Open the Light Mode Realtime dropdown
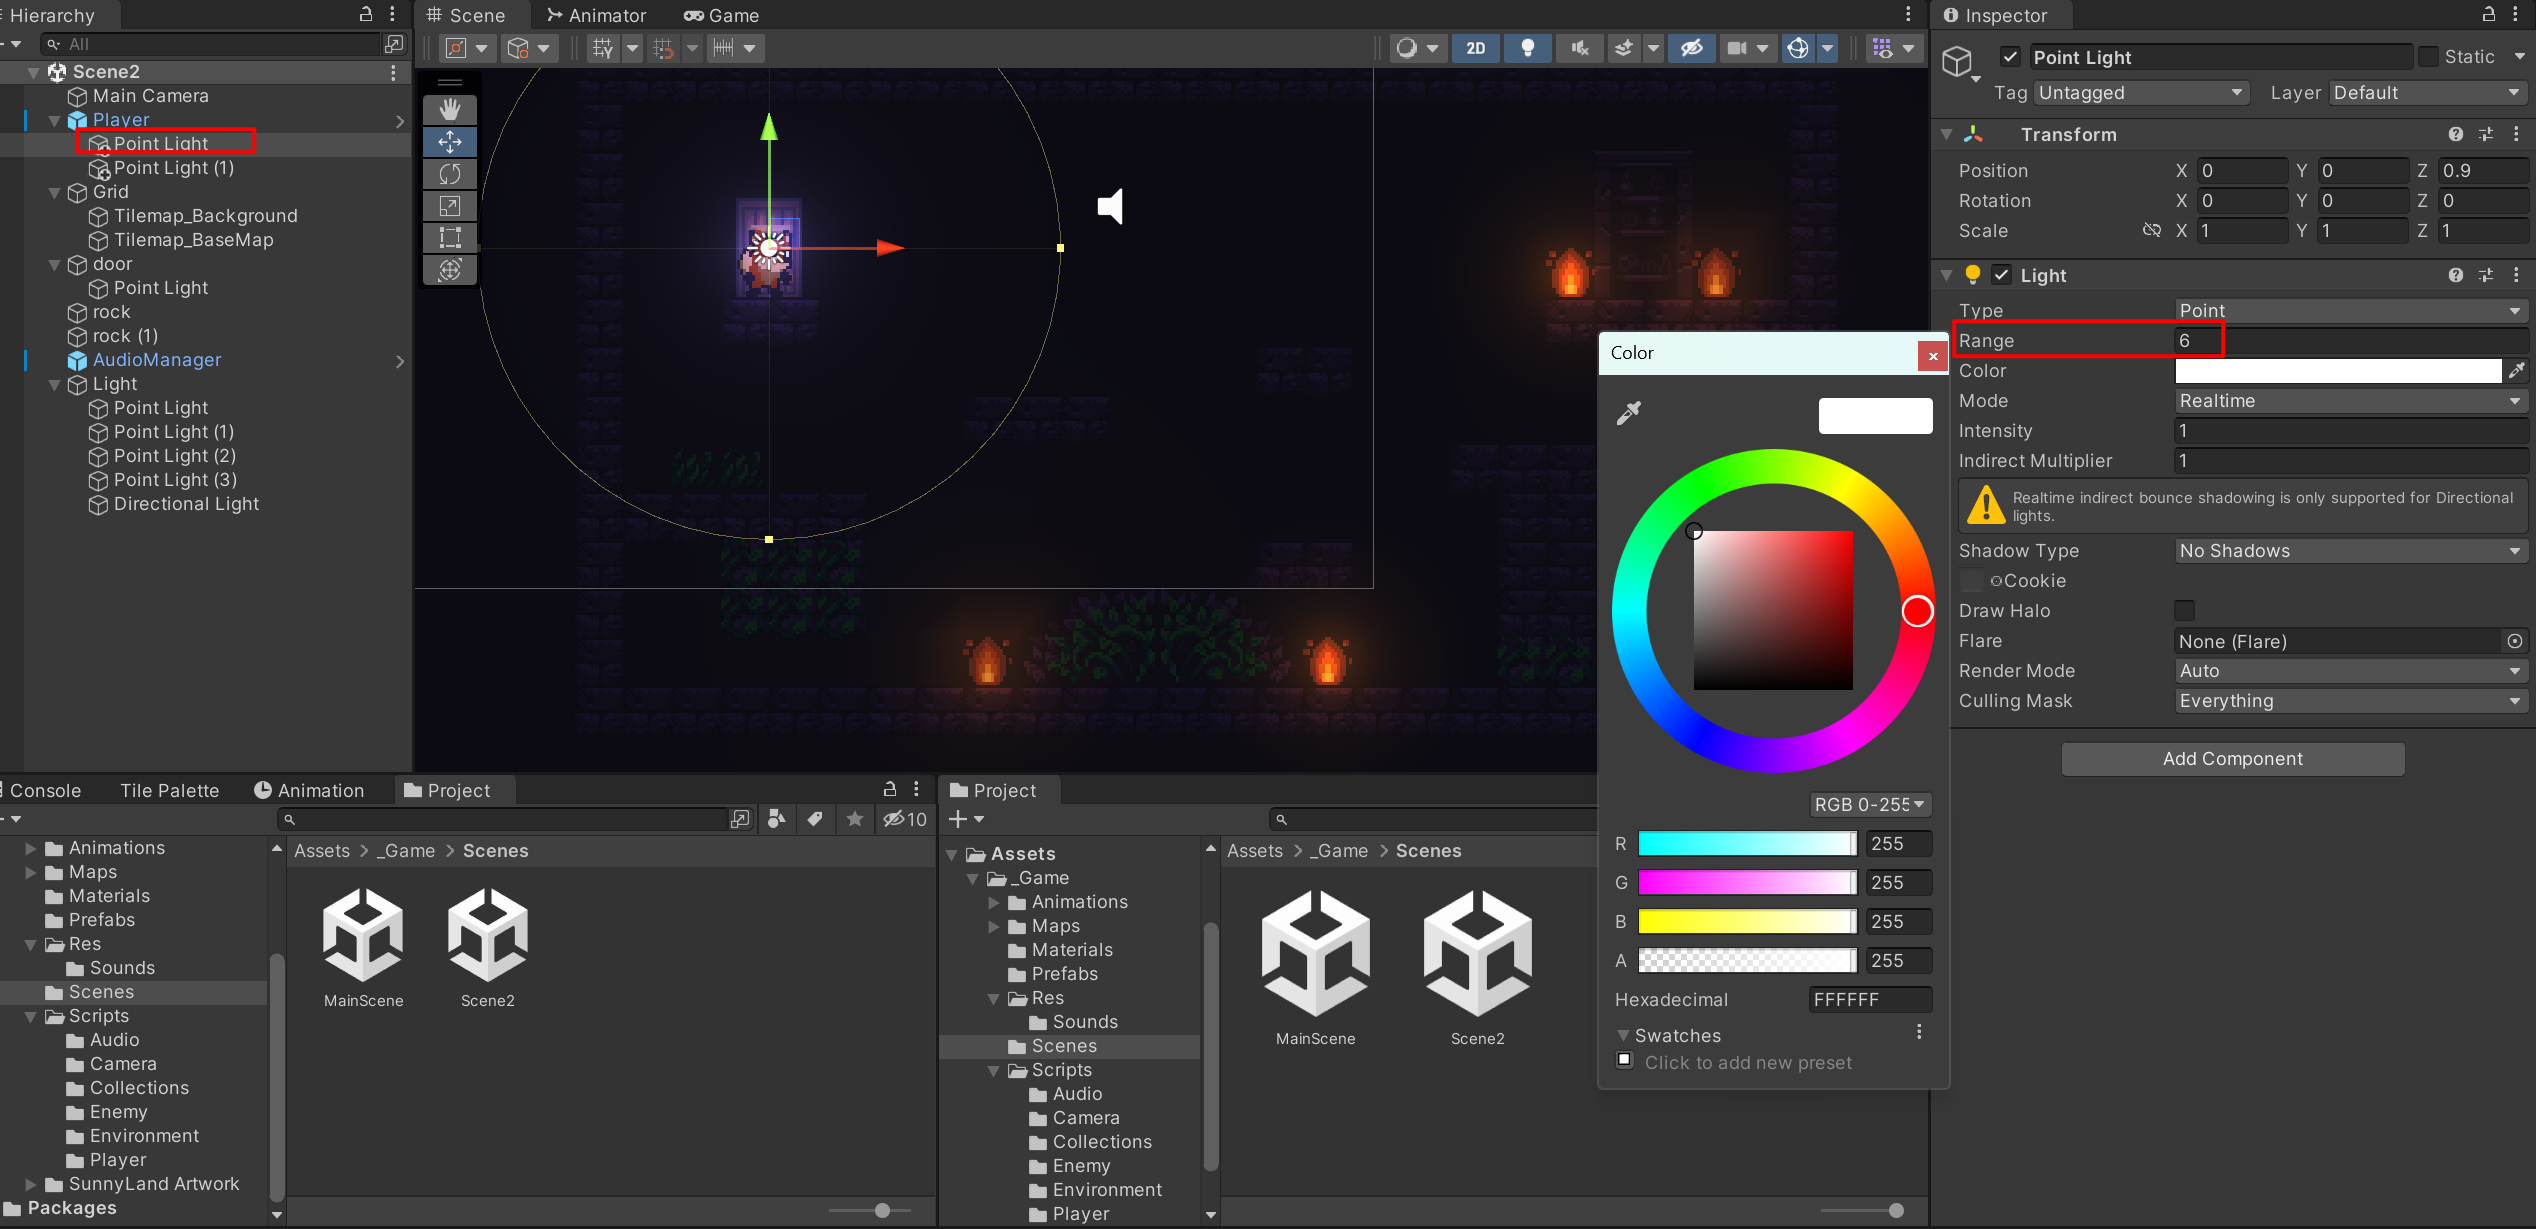 [2350, 401]
